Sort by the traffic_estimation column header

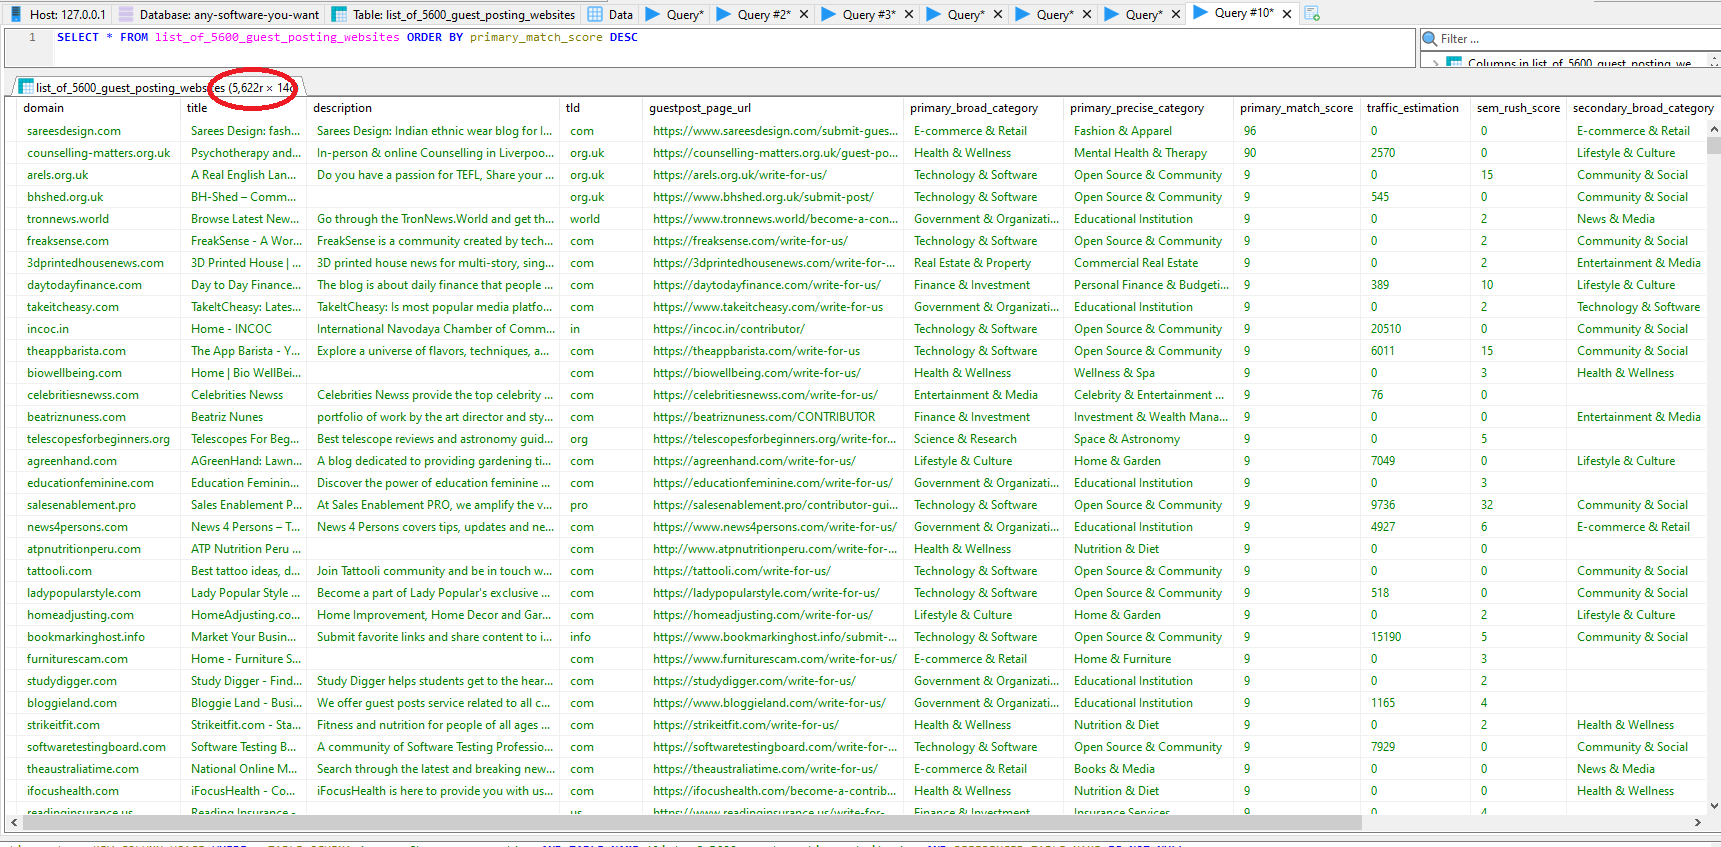point(1416,108)
